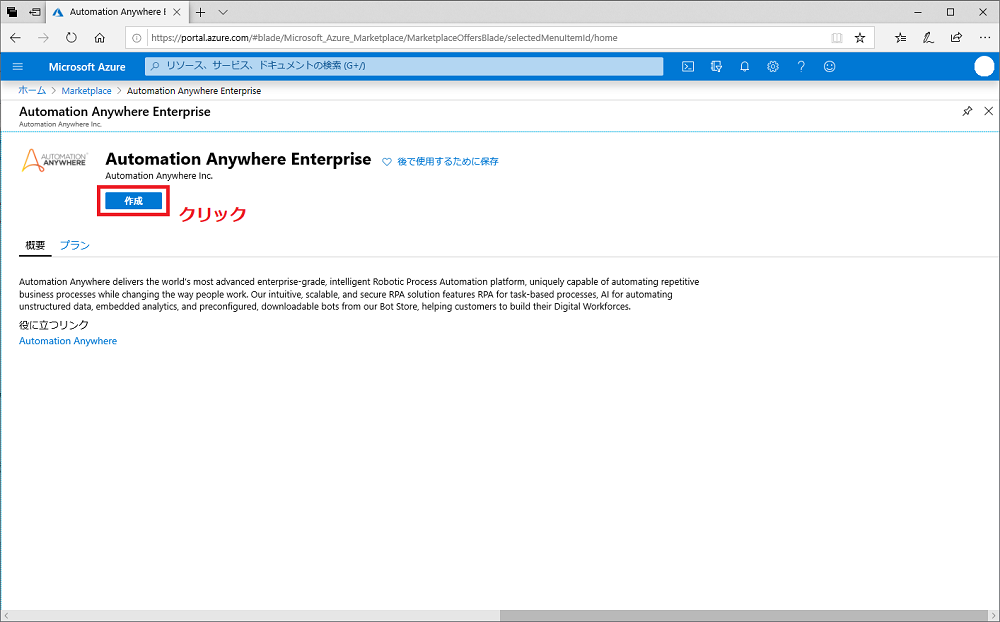Open browser Settings and more menu

click(985, 38)
